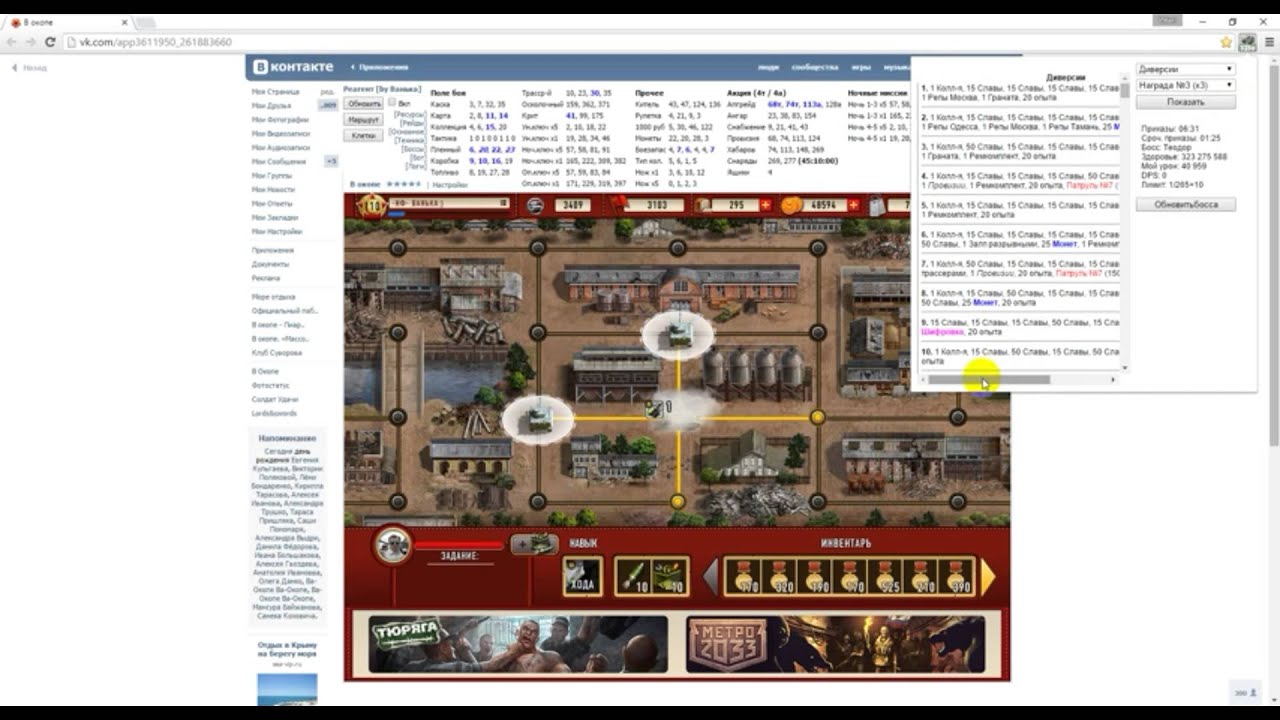The image size is (1280, 720).
Task: Click the 'люди' link in VK header
Action: point(768,67)
